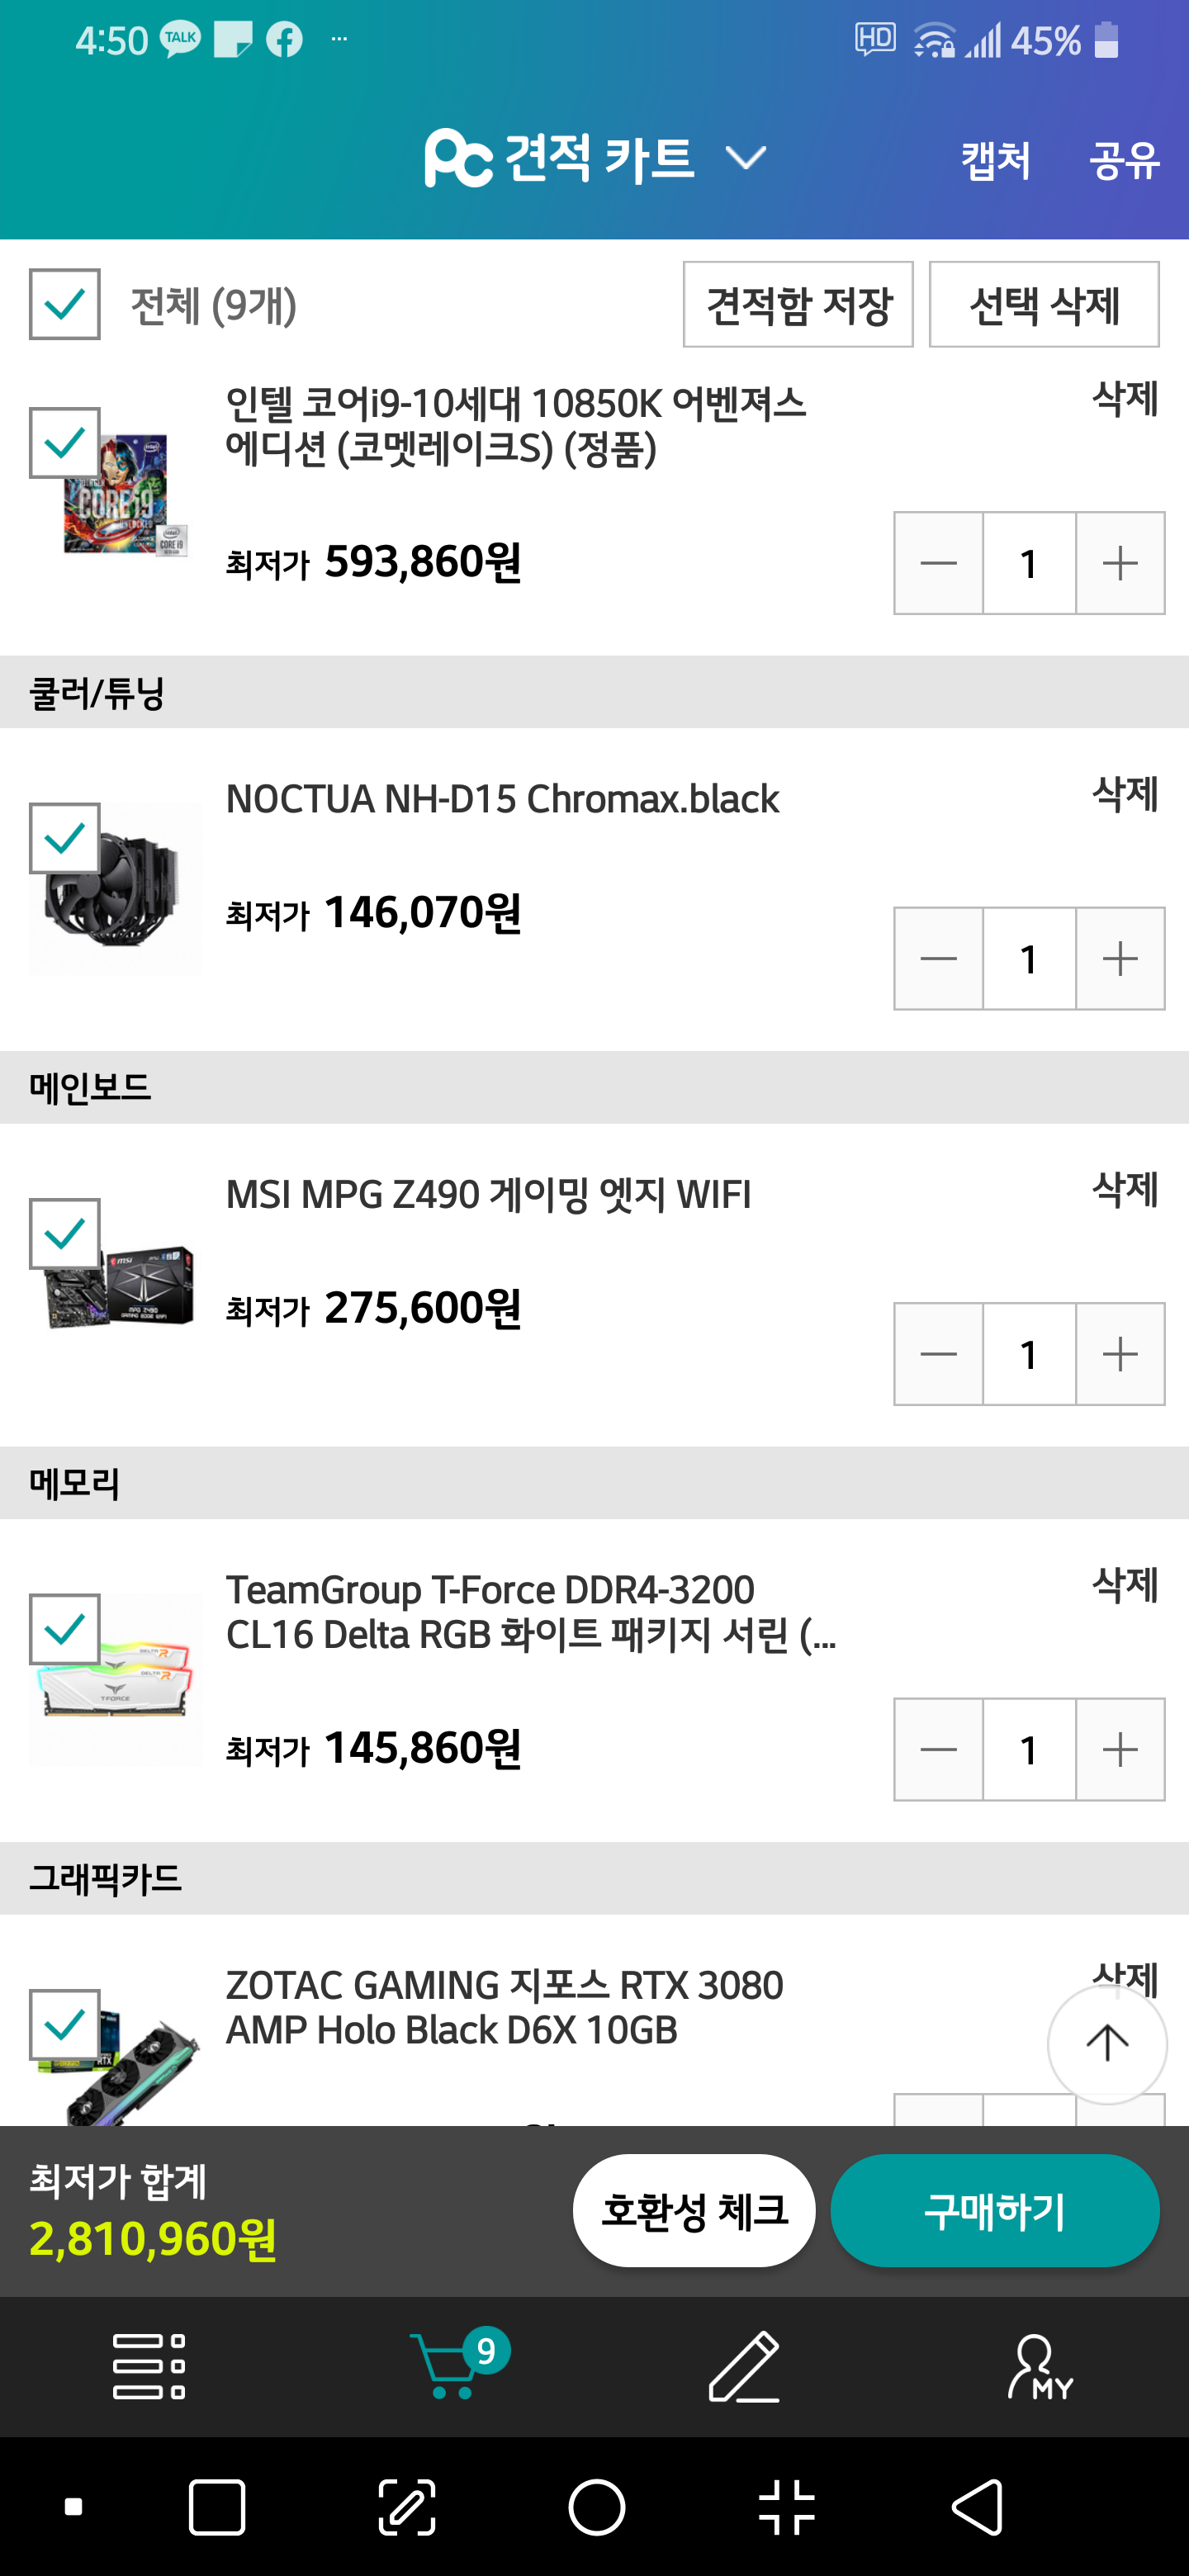Image resolution: width=1189 pixels, height=2576 pixels.
Task: Expand the 견적 카트 title dropdown chevron
Action: (x=745, y=158)
